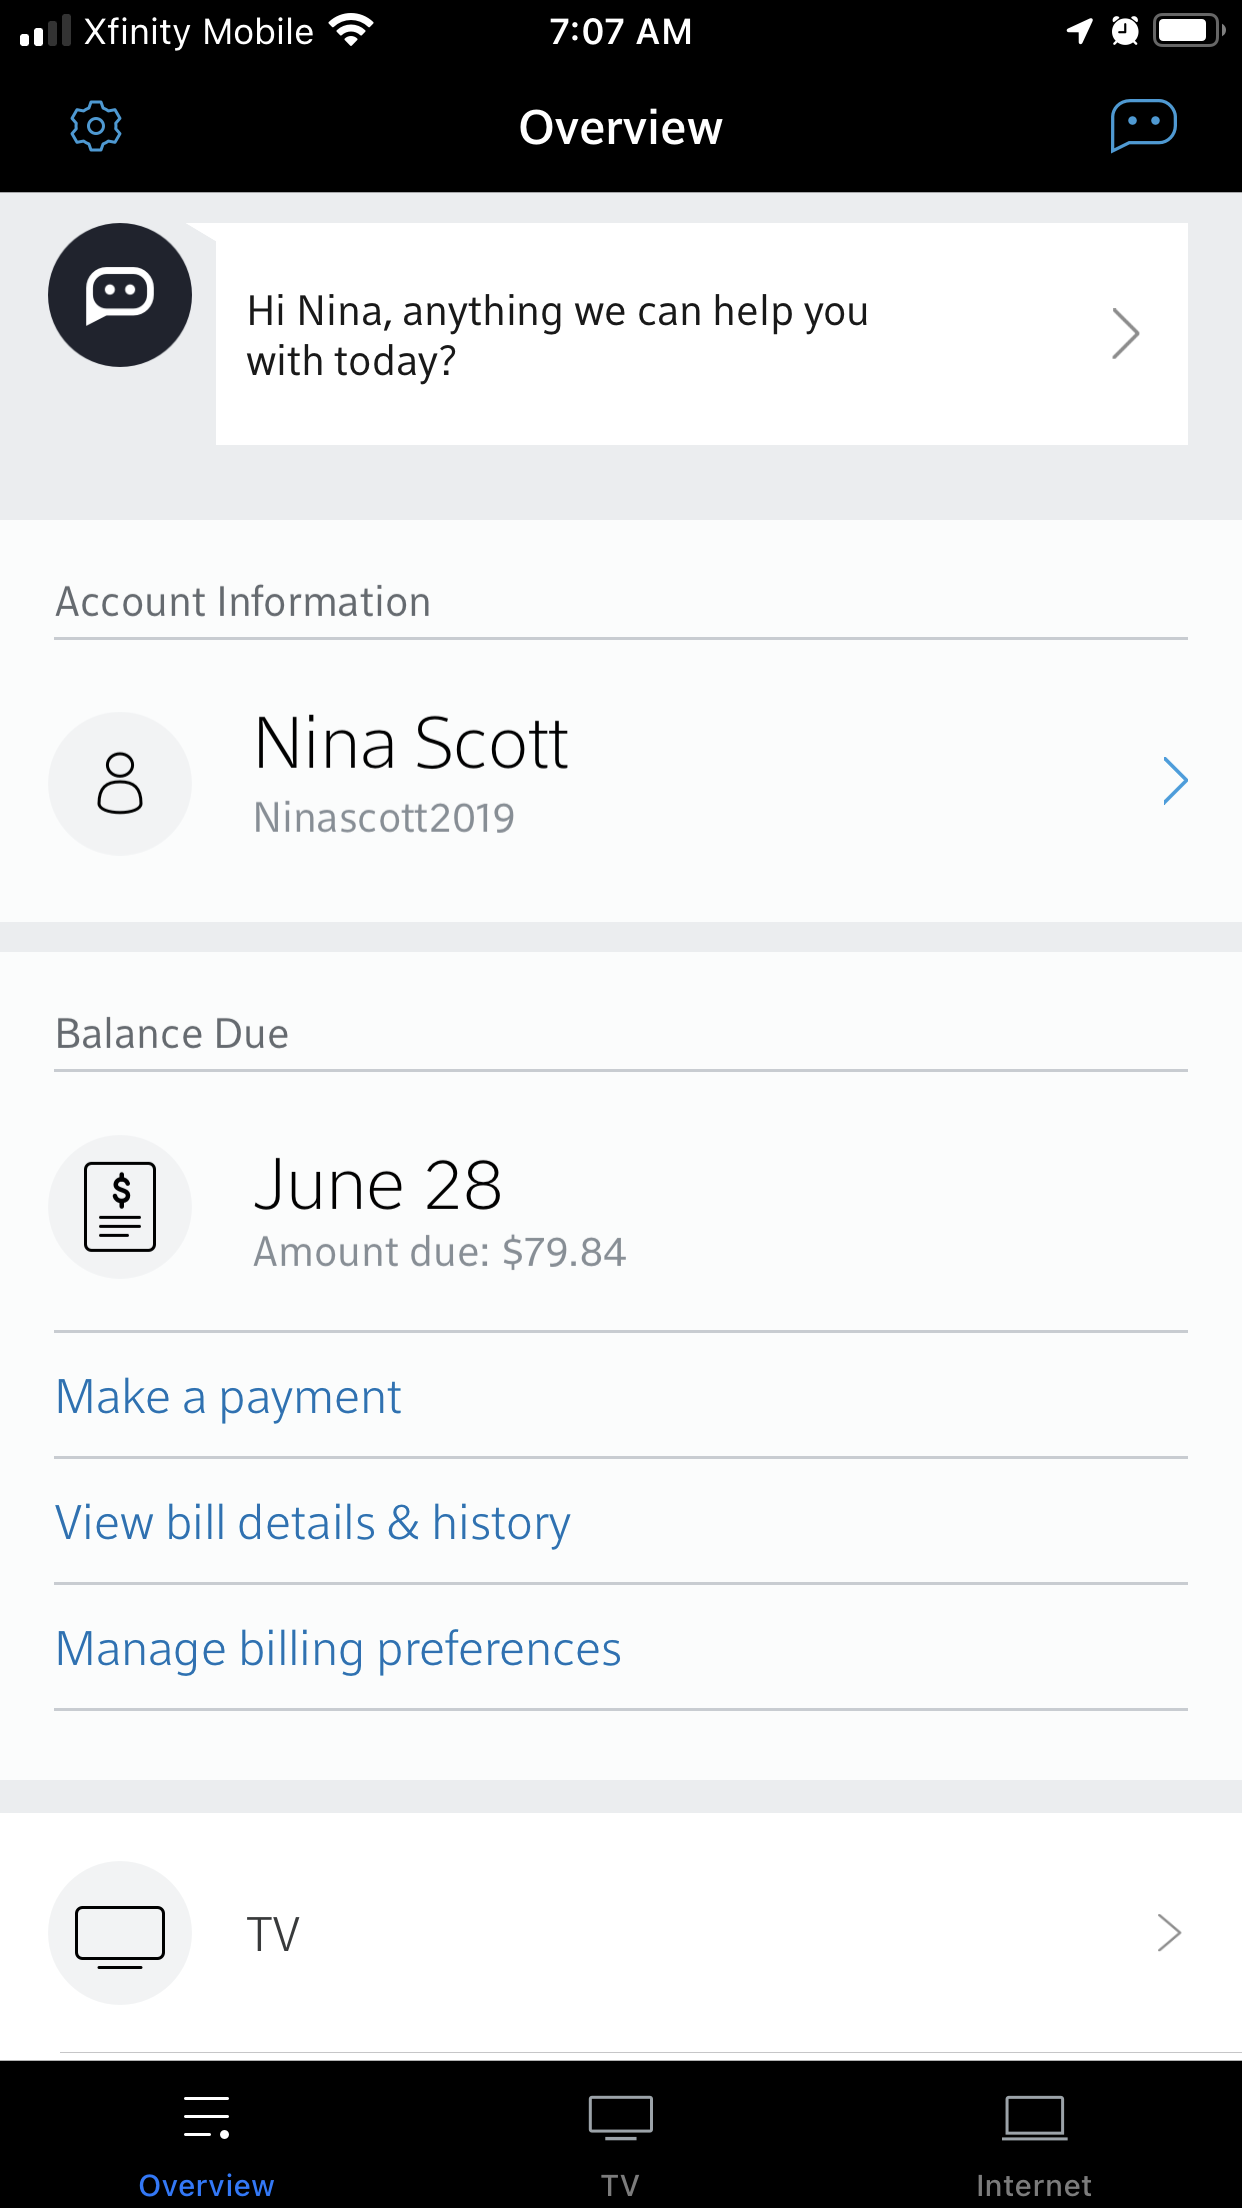
Task: Tap Make a payment link
Action: tap(229, 1396)
